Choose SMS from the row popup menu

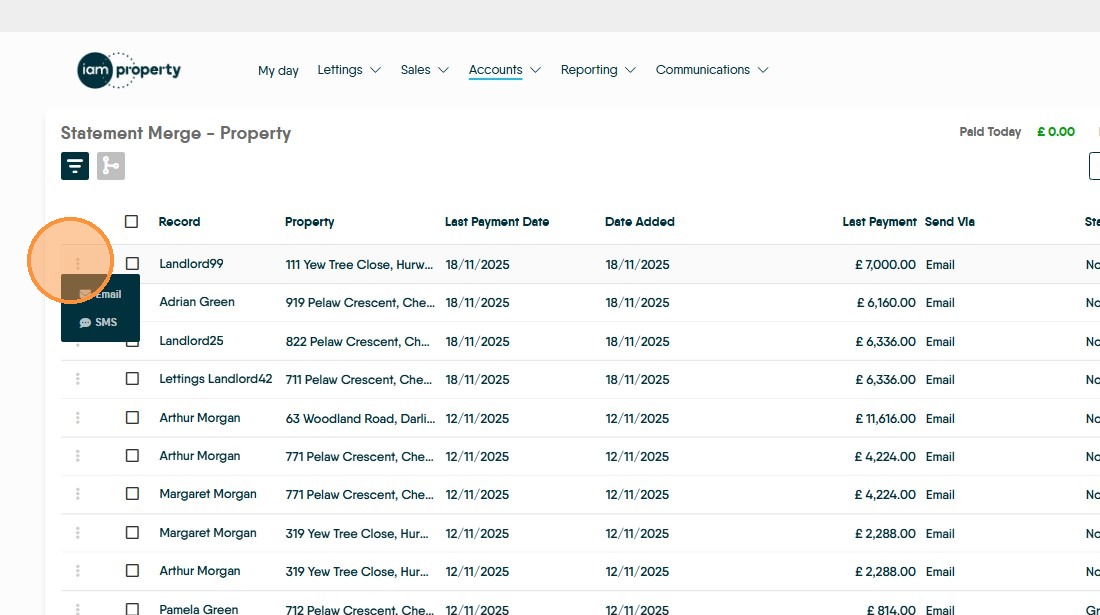coord(99,322)
